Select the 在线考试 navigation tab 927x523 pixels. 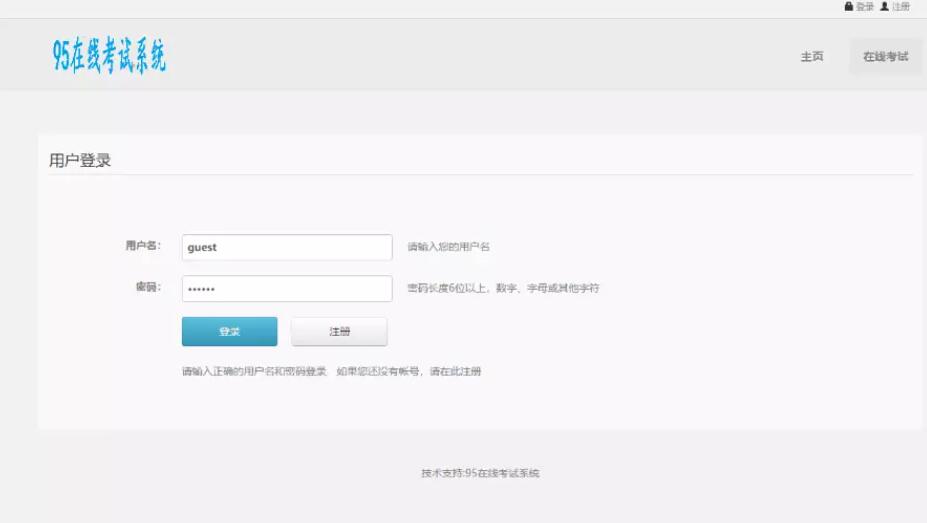pyautogui.click(x=885, y=57)
